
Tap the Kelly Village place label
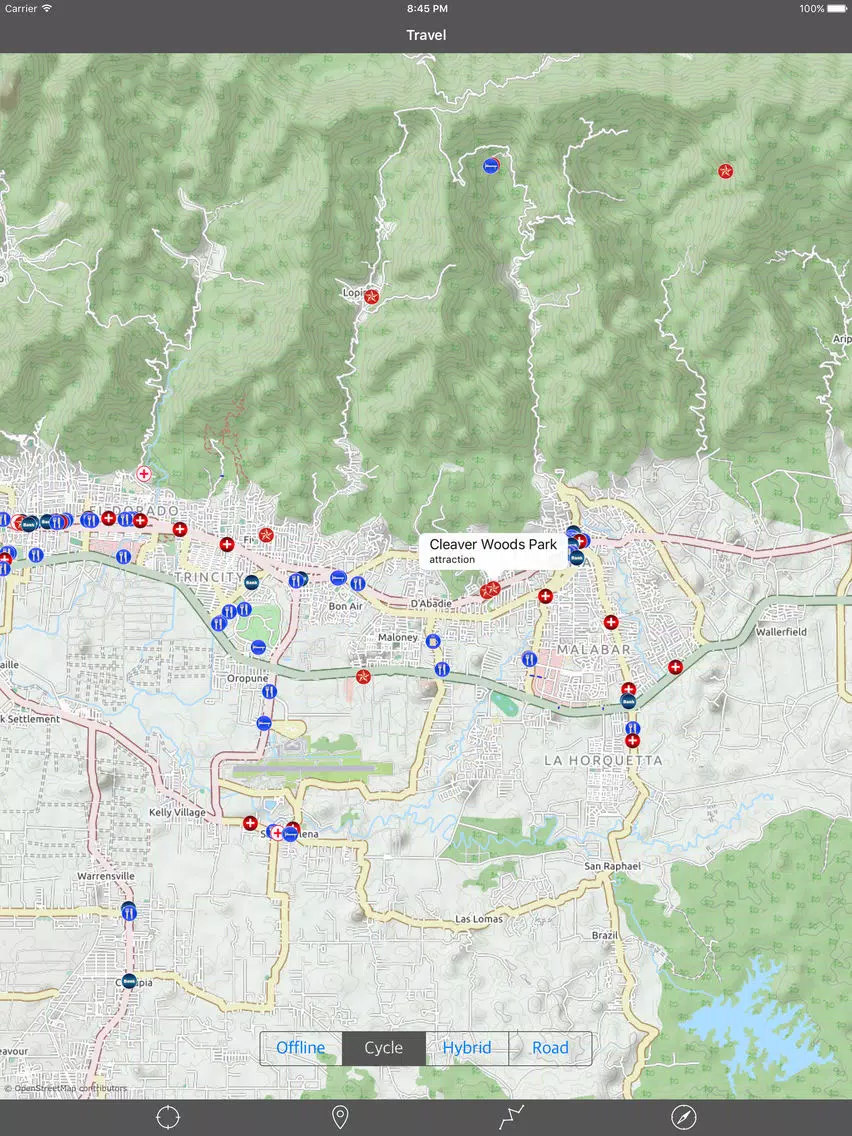[178, 812]
